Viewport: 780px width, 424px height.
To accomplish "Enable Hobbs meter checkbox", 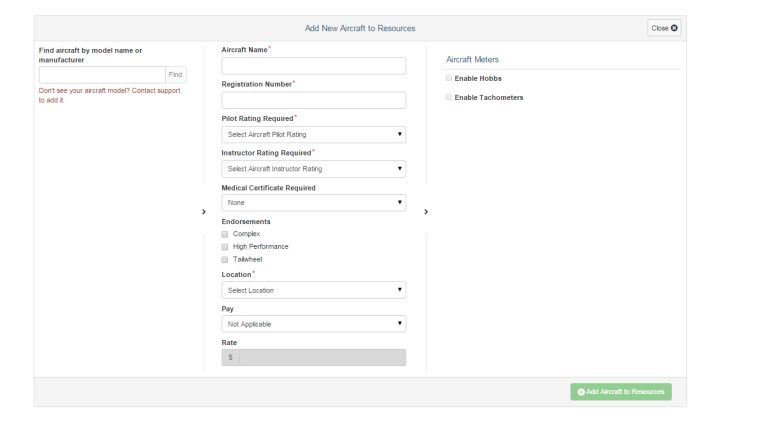I will point(449,78).
